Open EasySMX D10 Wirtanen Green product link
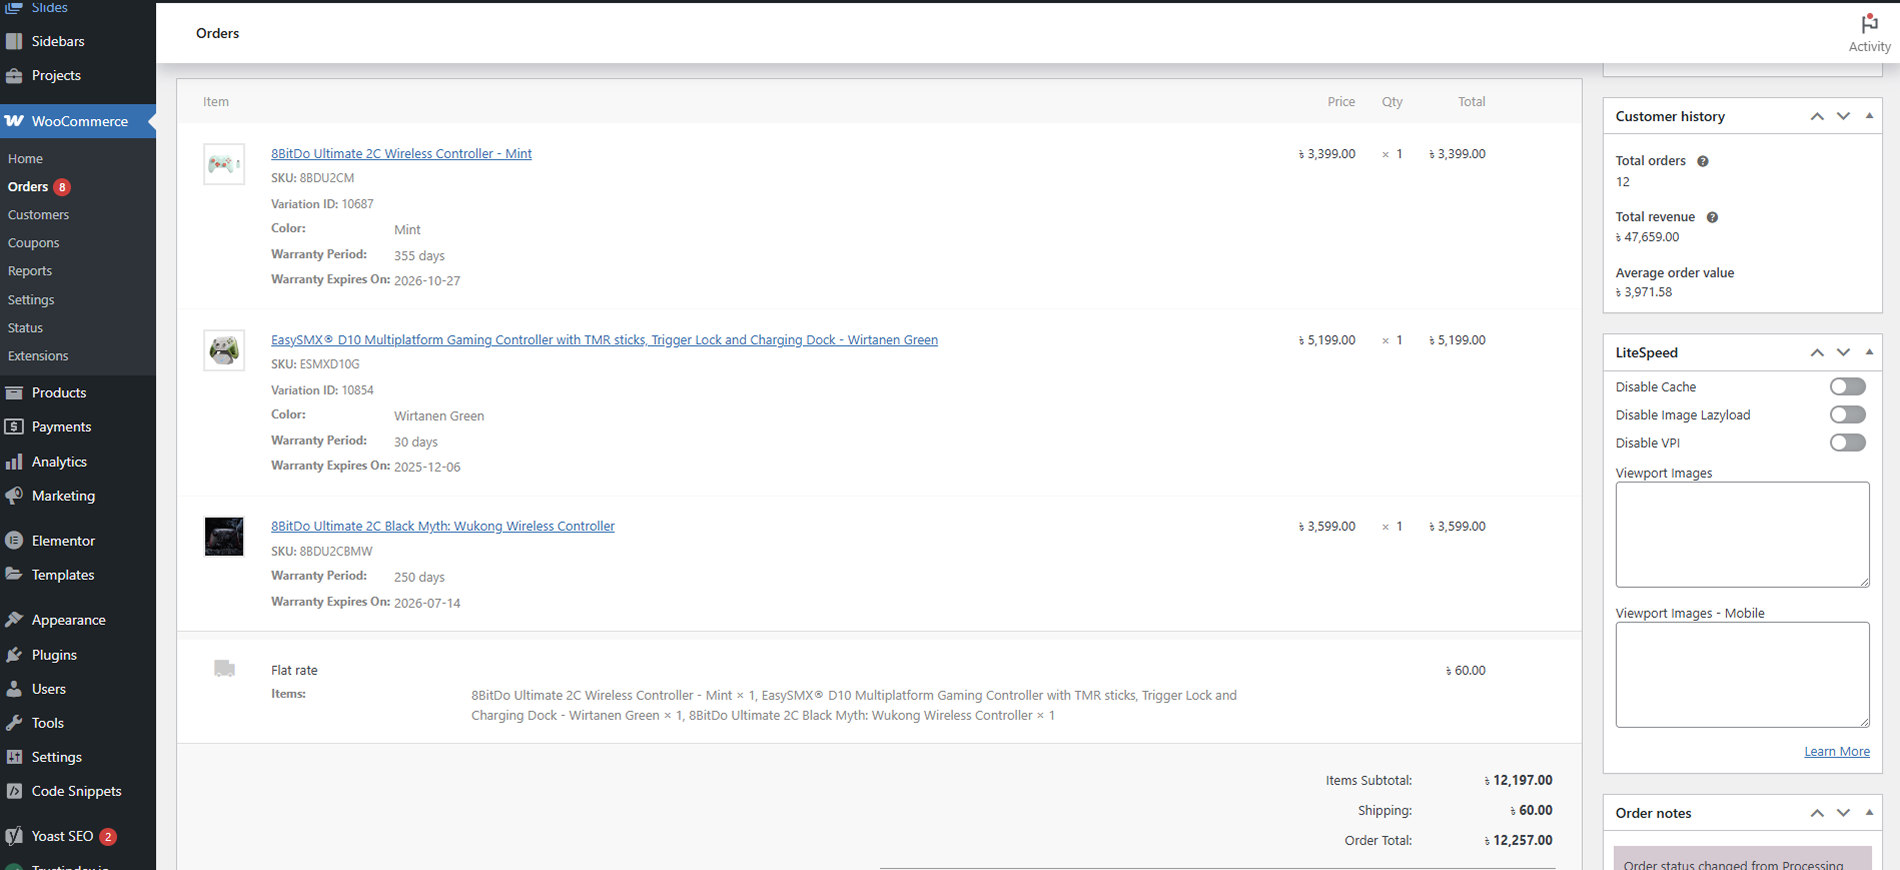The height and width of the screenshot is (870, 1900). [x=604, y=340]
